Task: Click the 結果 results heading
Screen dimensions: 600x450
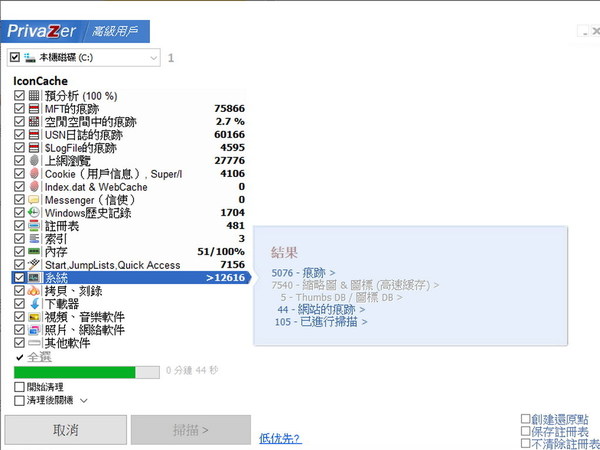Action: [284, 253]
